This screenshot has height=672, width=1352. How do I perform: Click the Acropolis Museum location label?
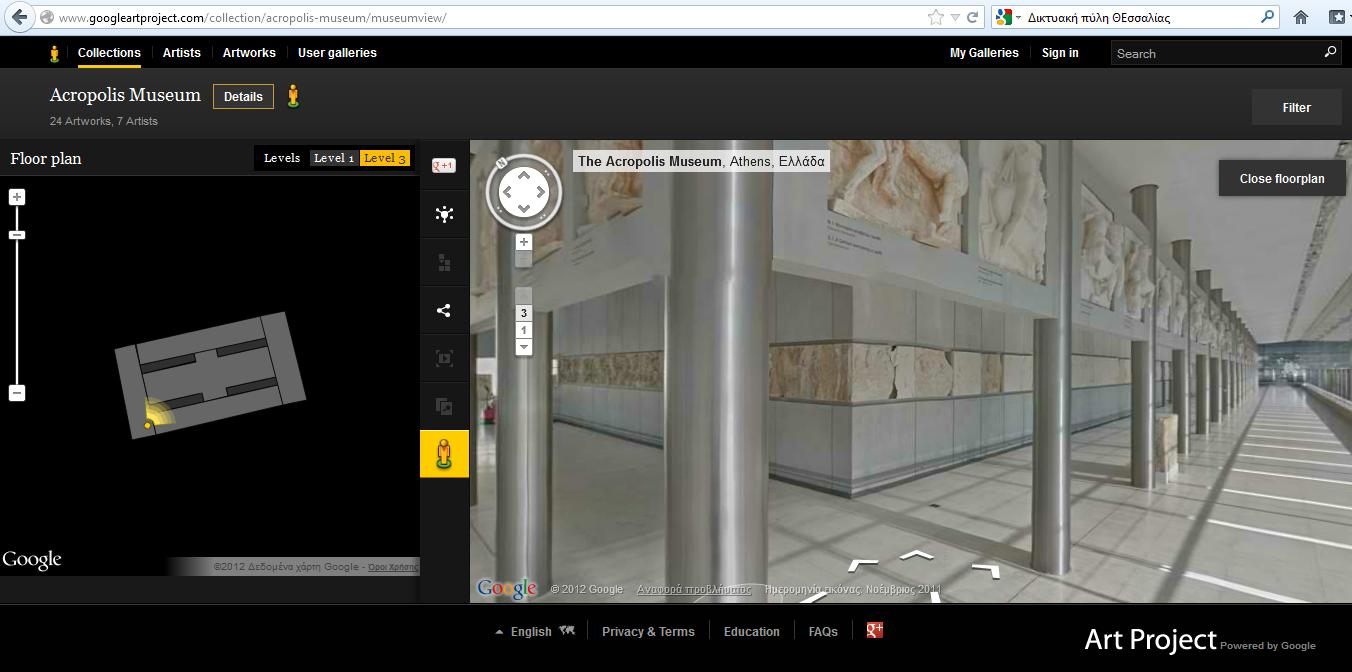[701, 161]
